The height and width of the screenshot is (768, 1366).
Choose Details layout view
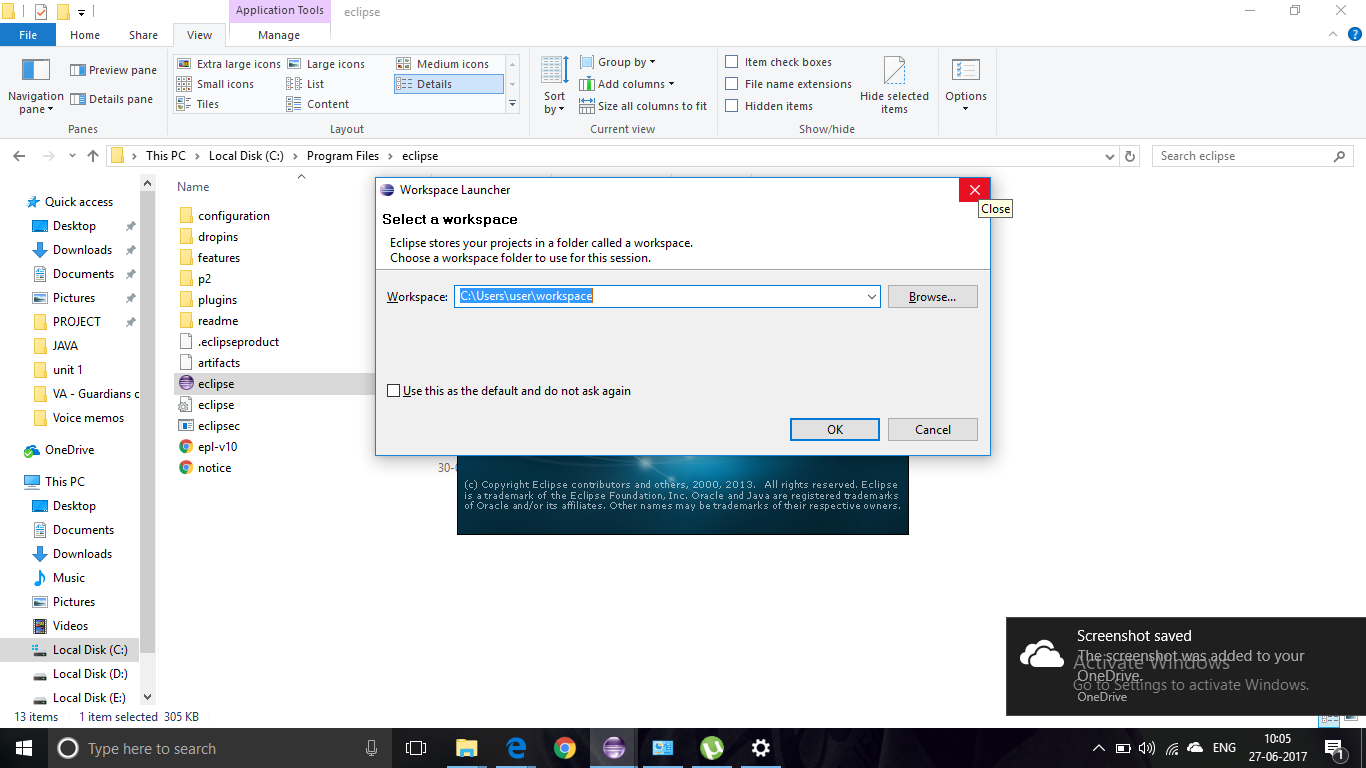[x=449, y=84]
